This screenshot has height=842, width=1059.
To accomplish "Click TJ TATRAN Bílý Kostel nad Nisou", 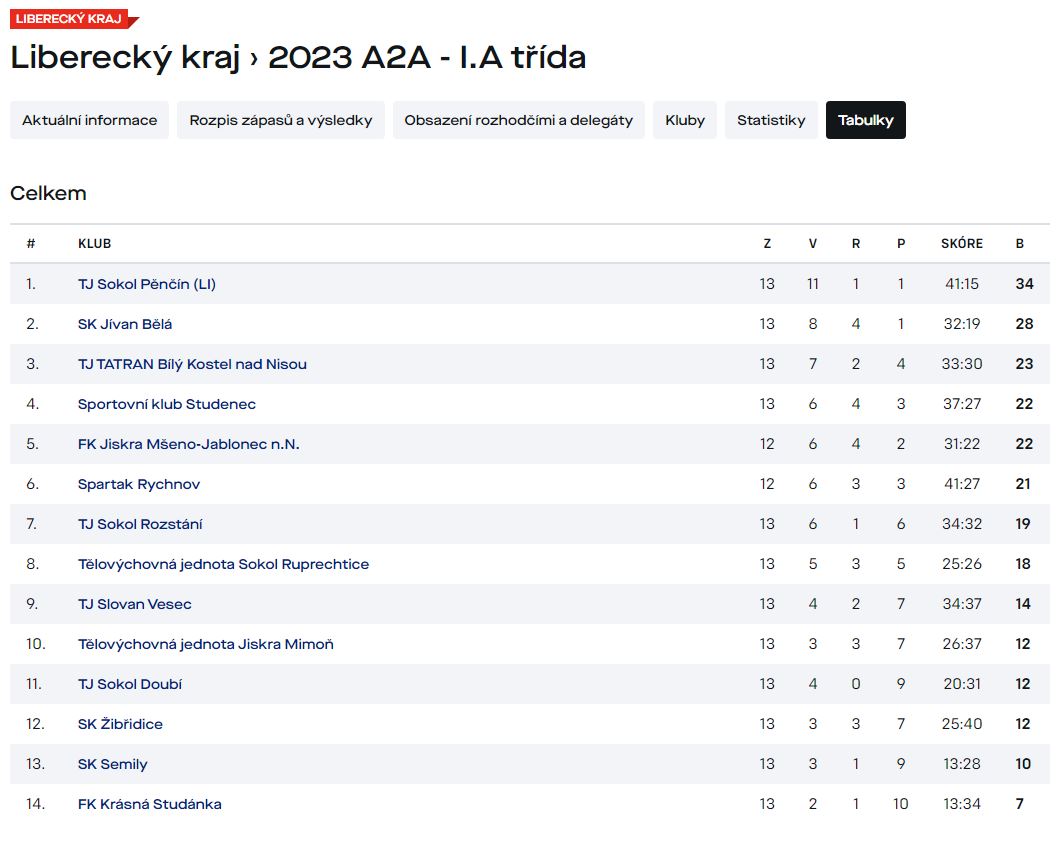I will [192, 364].
